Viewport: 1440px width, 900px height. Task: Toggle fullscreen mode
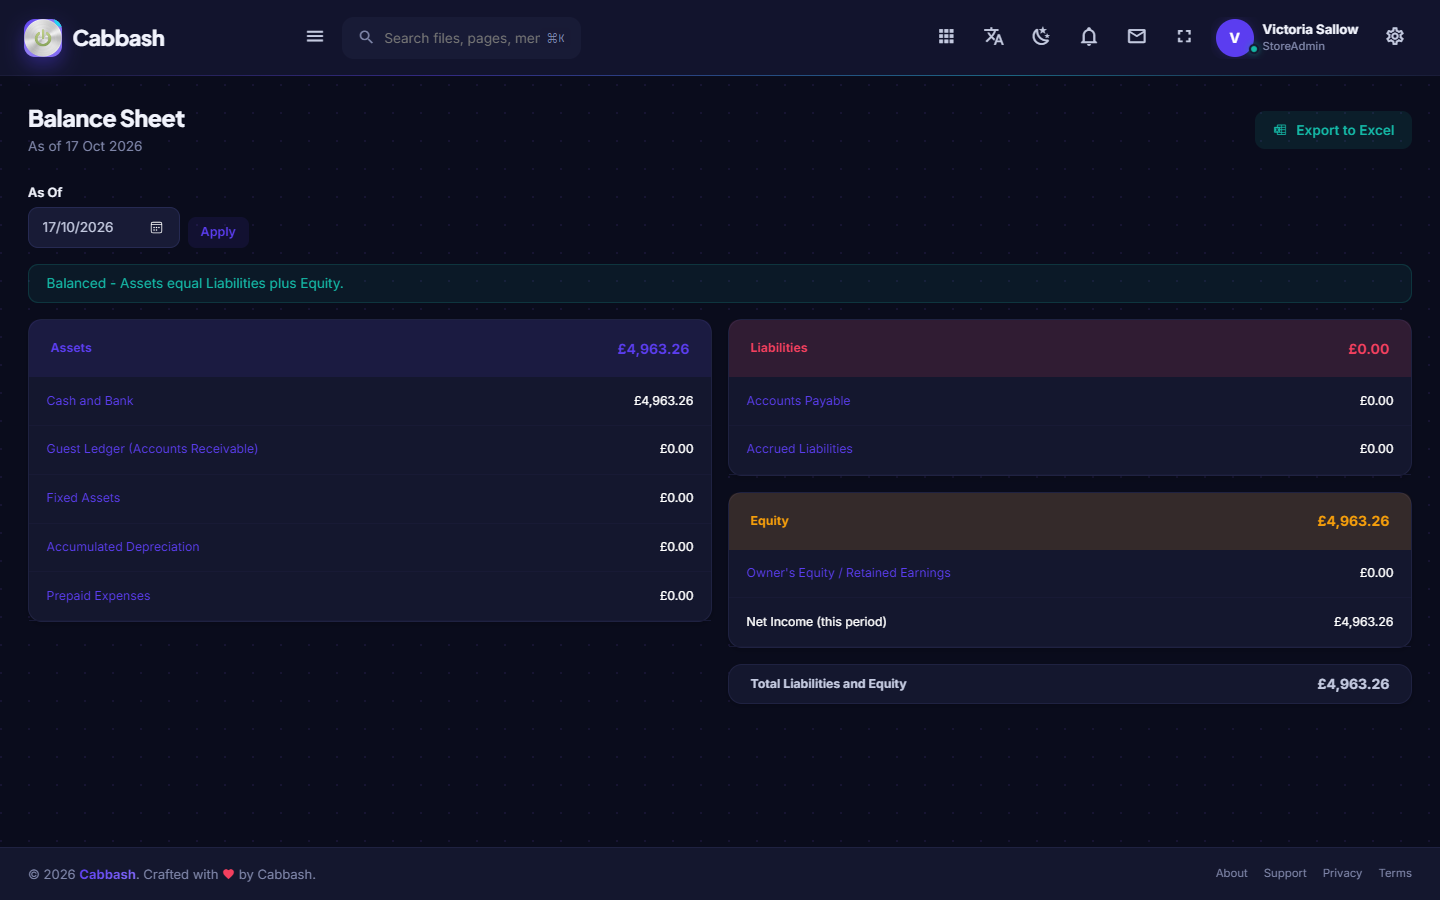pos(1184,37)
